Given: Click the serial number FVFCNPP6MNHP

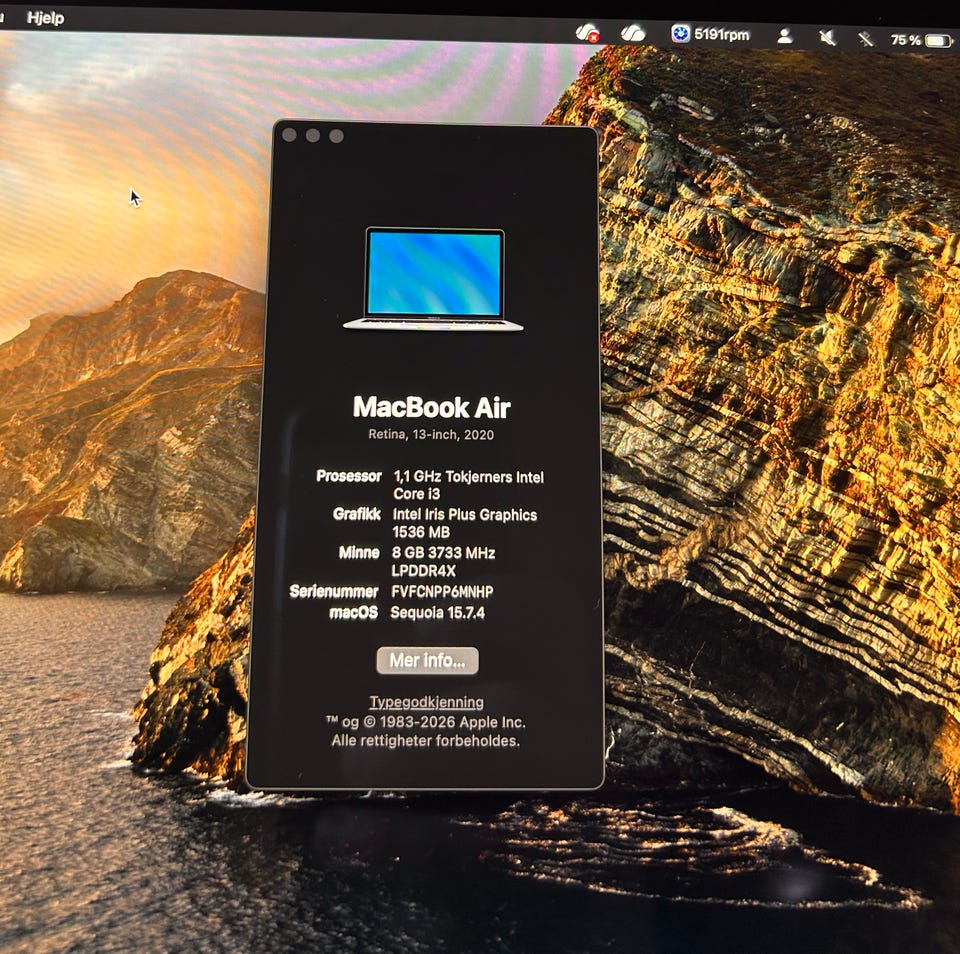Looking at the screenshot, I should pyautogui.click(x=442, y=591).
